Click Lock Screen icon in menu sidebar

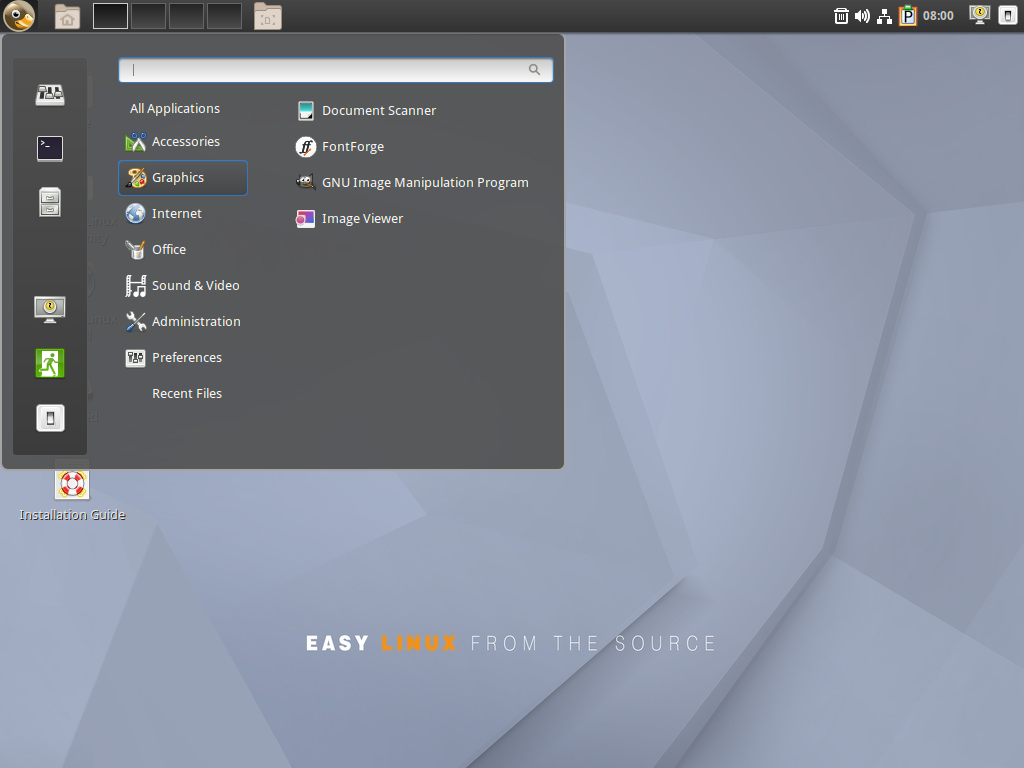coord(50,310)
